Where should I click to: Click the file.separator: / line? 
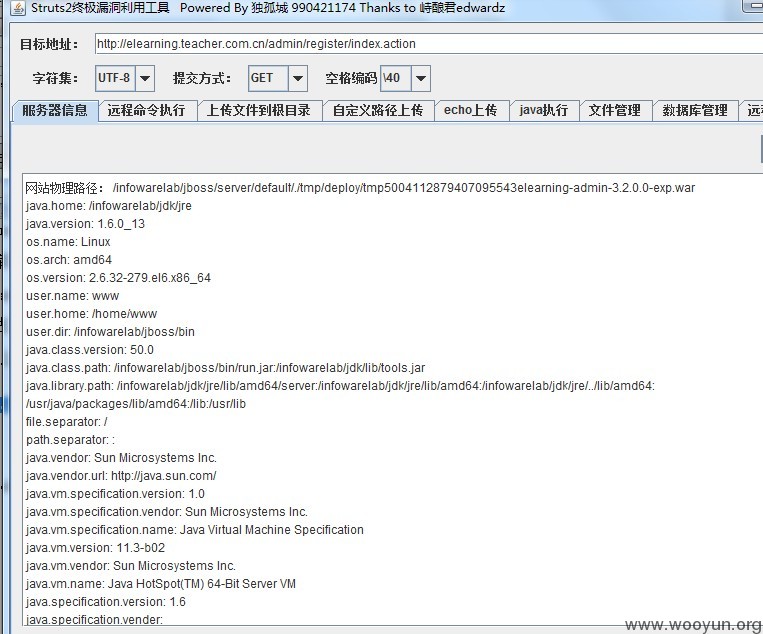point(67,422)
